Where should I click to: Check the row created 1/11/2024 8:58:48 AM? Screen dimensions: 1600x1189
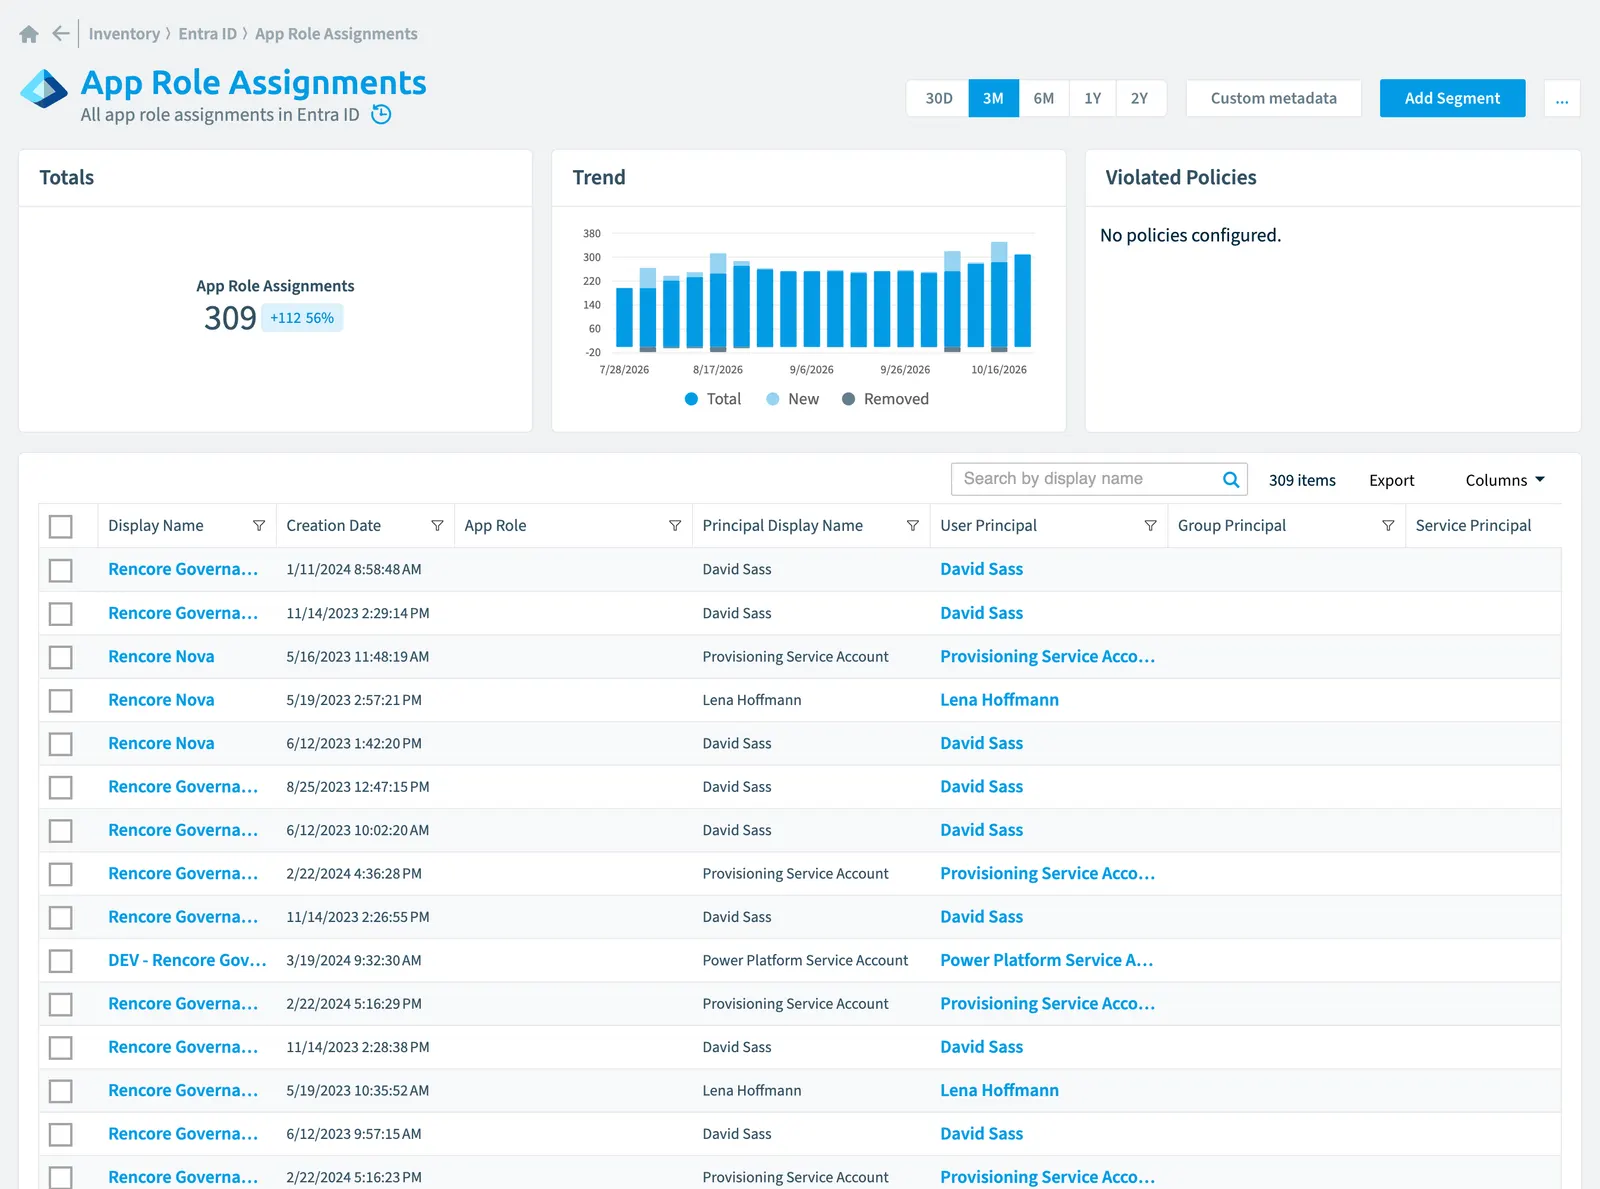[61, 570]
